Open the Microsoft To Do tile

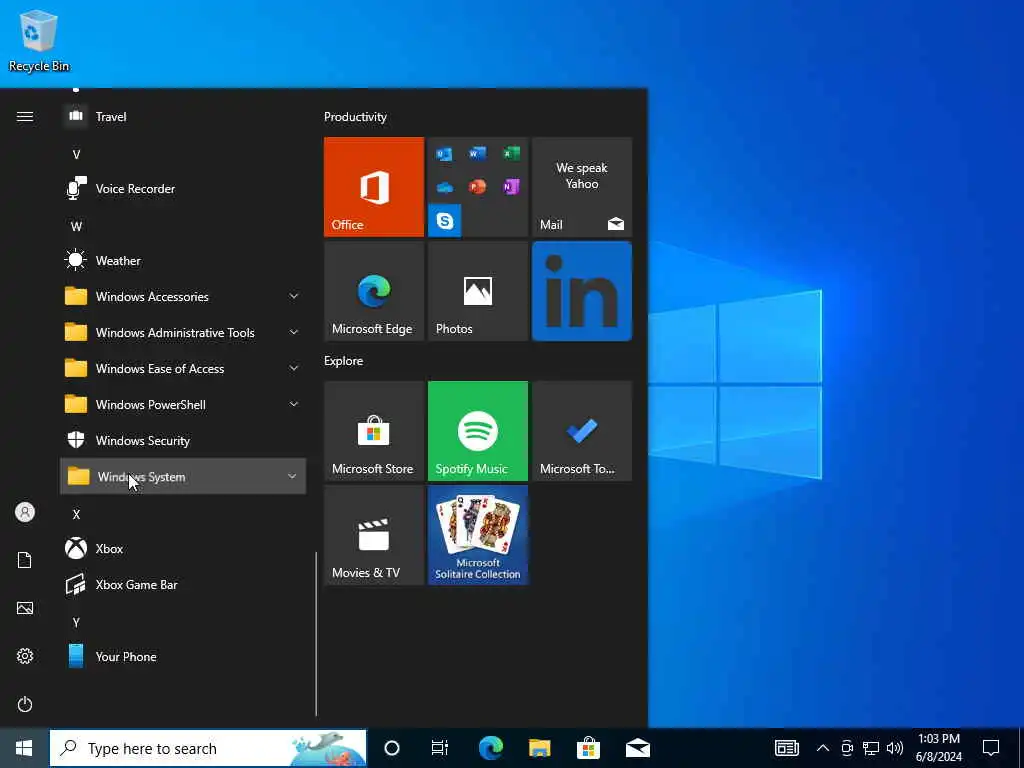click(x=582, y=431)
